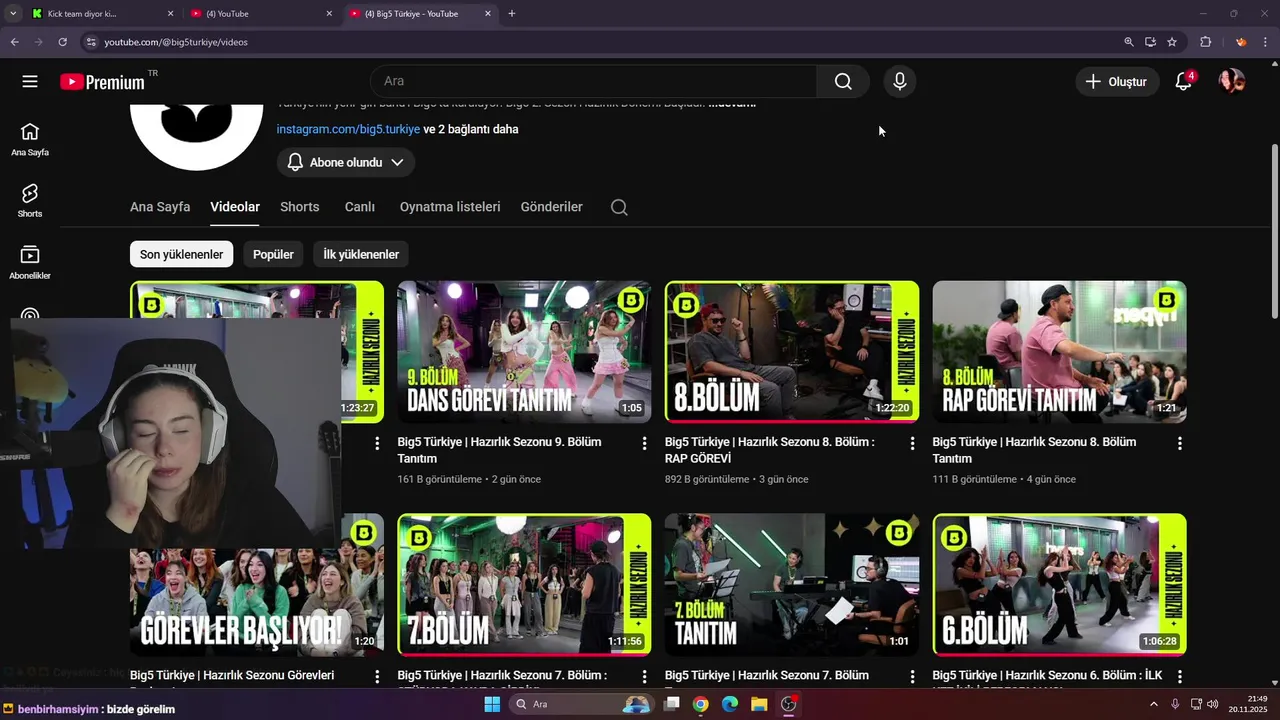Switch to the Oynatma listeleri tab
The width and height of the screenshot is (1280, 720).
[450, 207]
